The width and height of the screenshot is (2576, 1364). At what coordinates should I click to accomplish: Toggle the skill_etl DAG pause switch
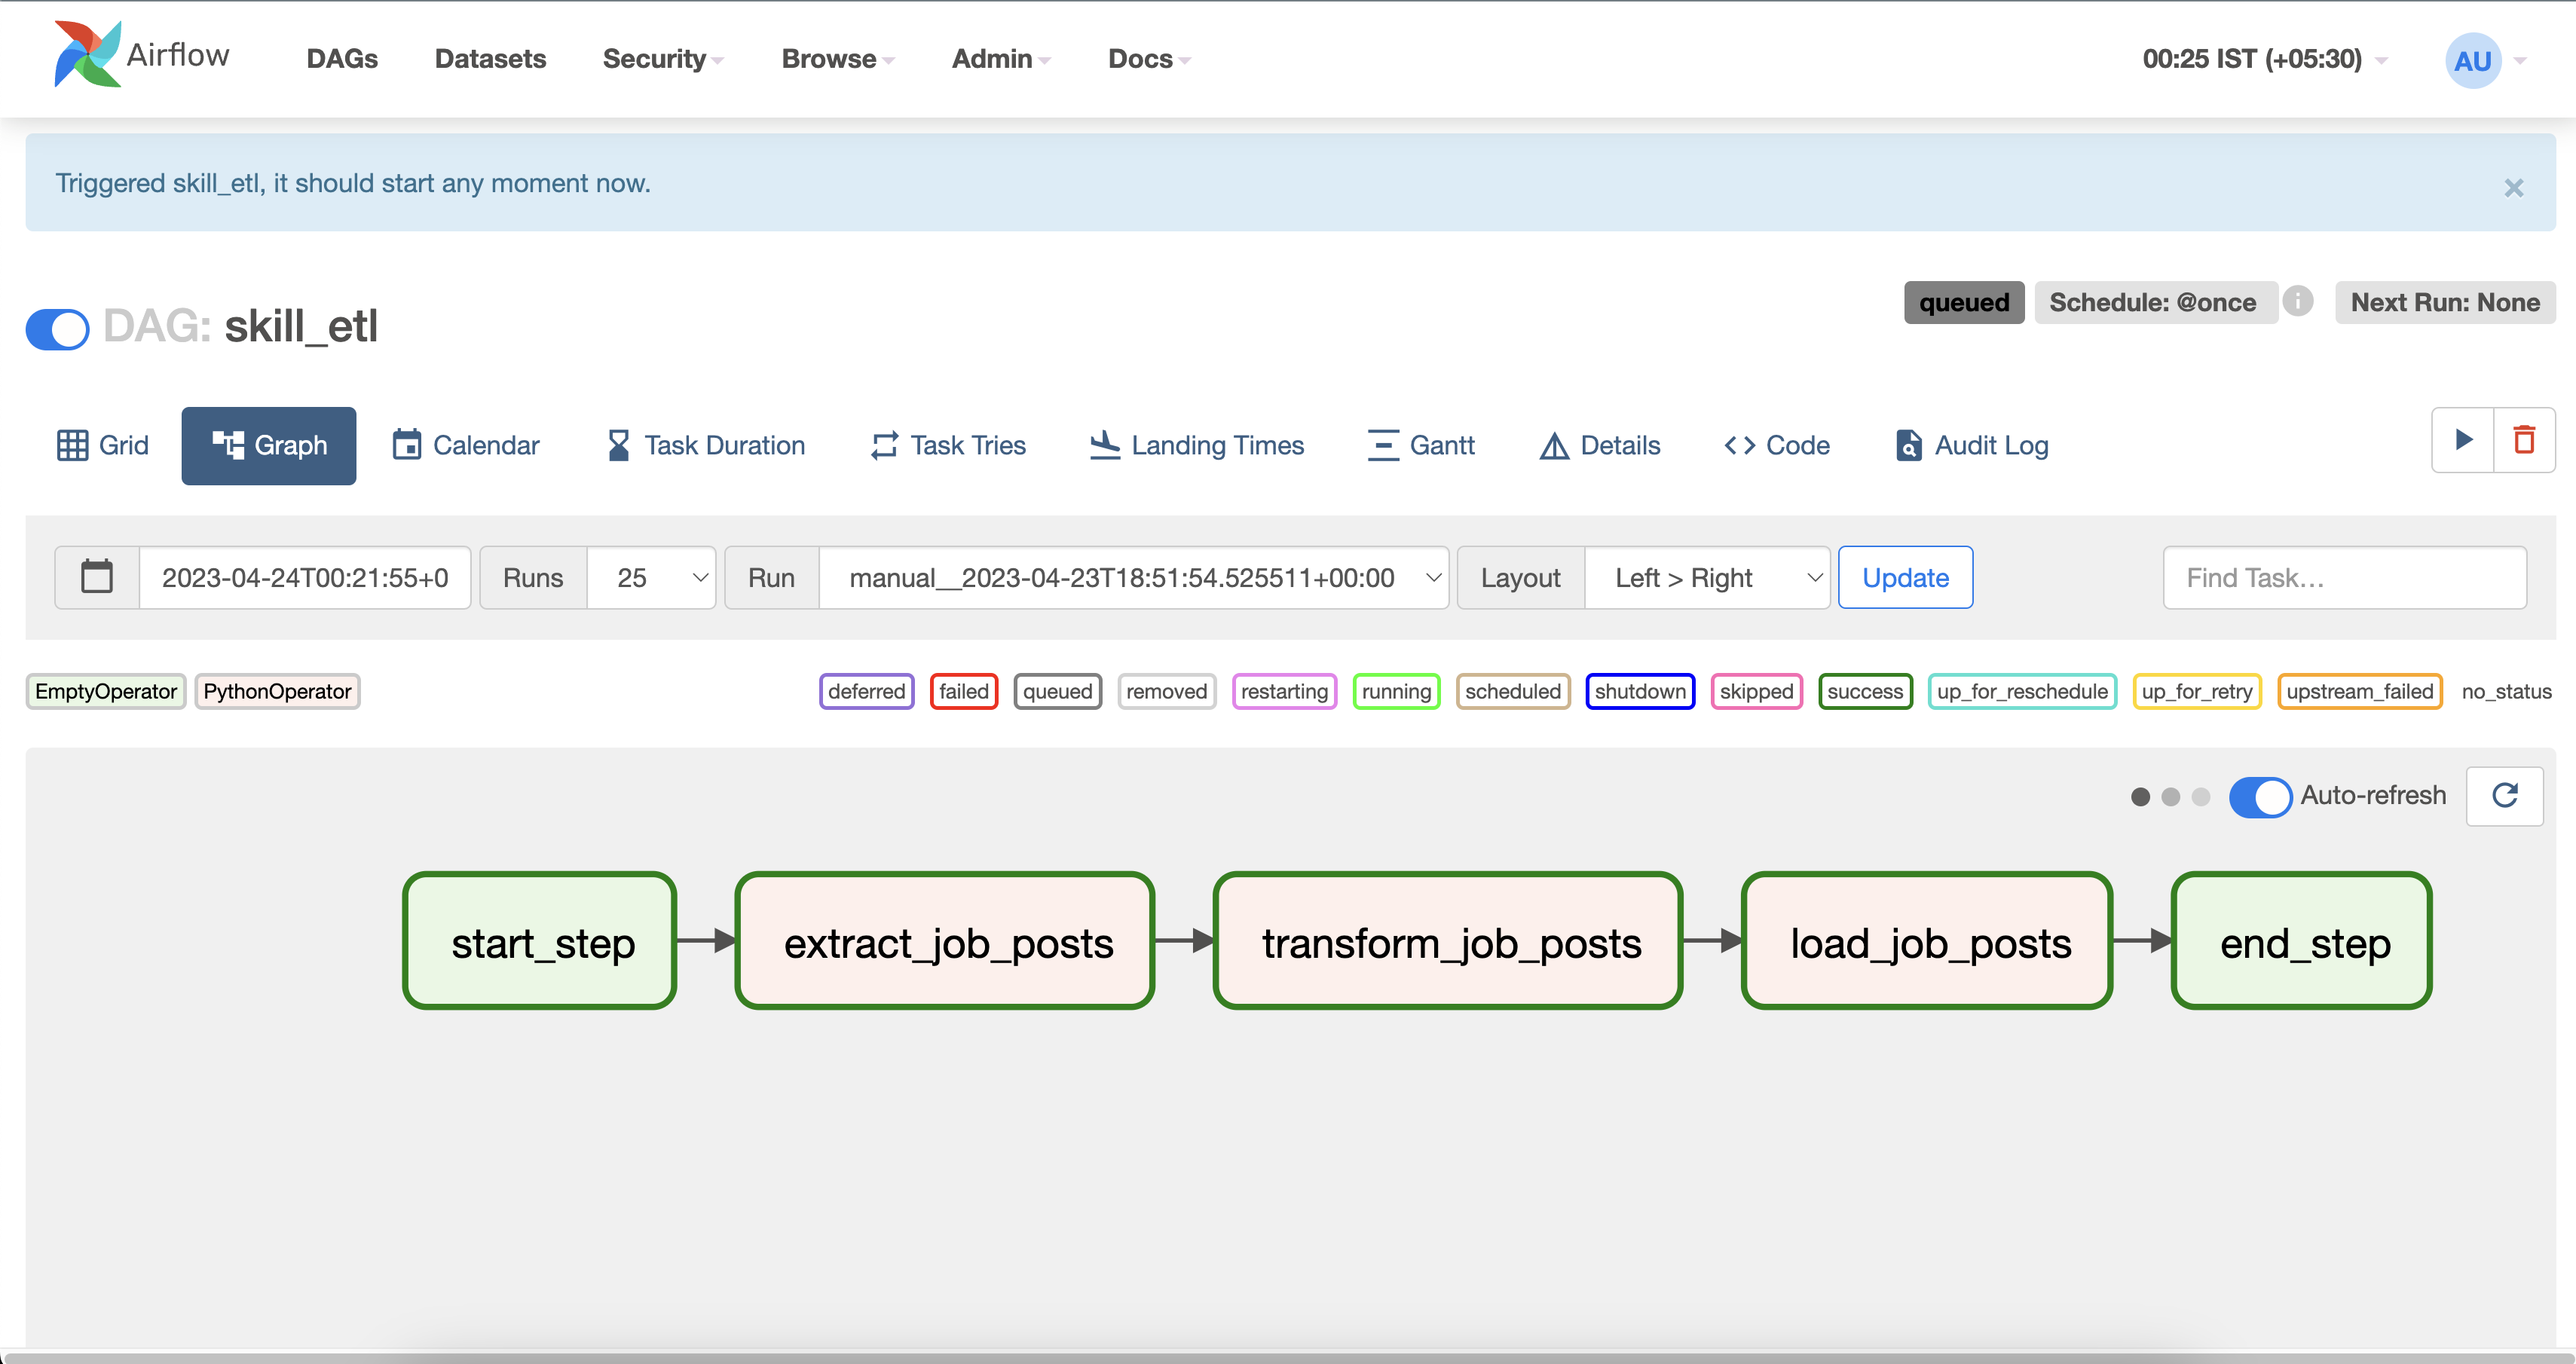[x=58, y=328]
